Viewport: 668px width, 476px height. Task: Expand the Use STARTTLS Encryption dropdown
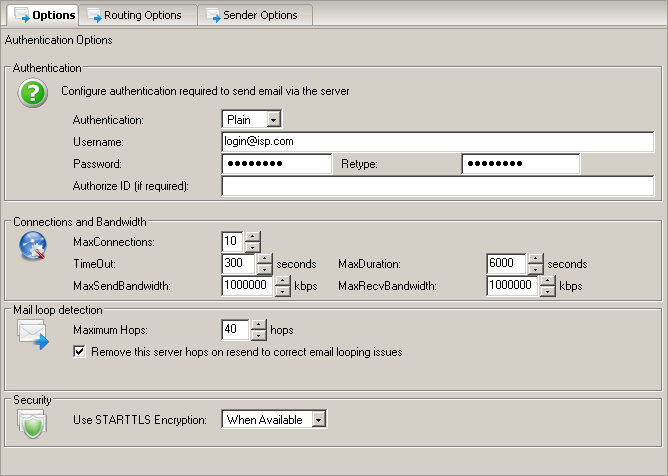click(319, 420)
